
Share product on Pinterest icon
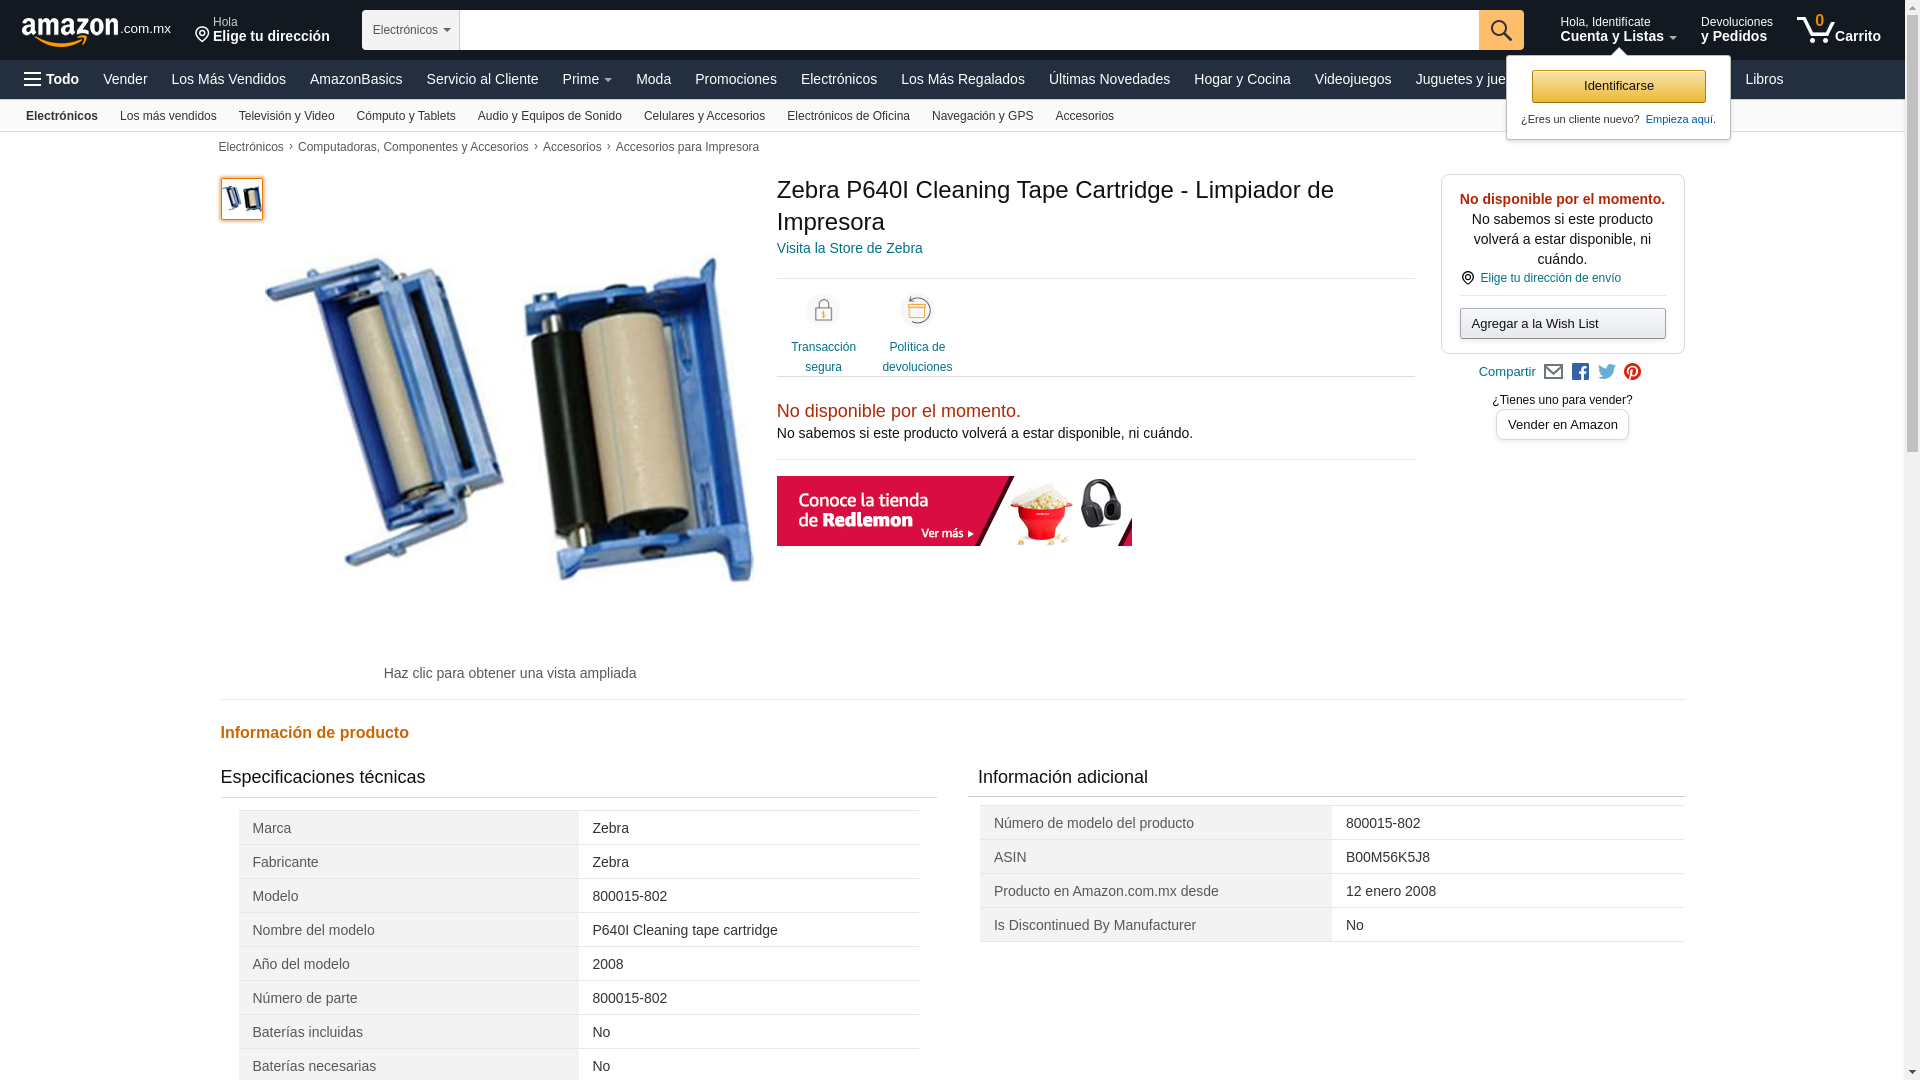tap(1632, 372)
